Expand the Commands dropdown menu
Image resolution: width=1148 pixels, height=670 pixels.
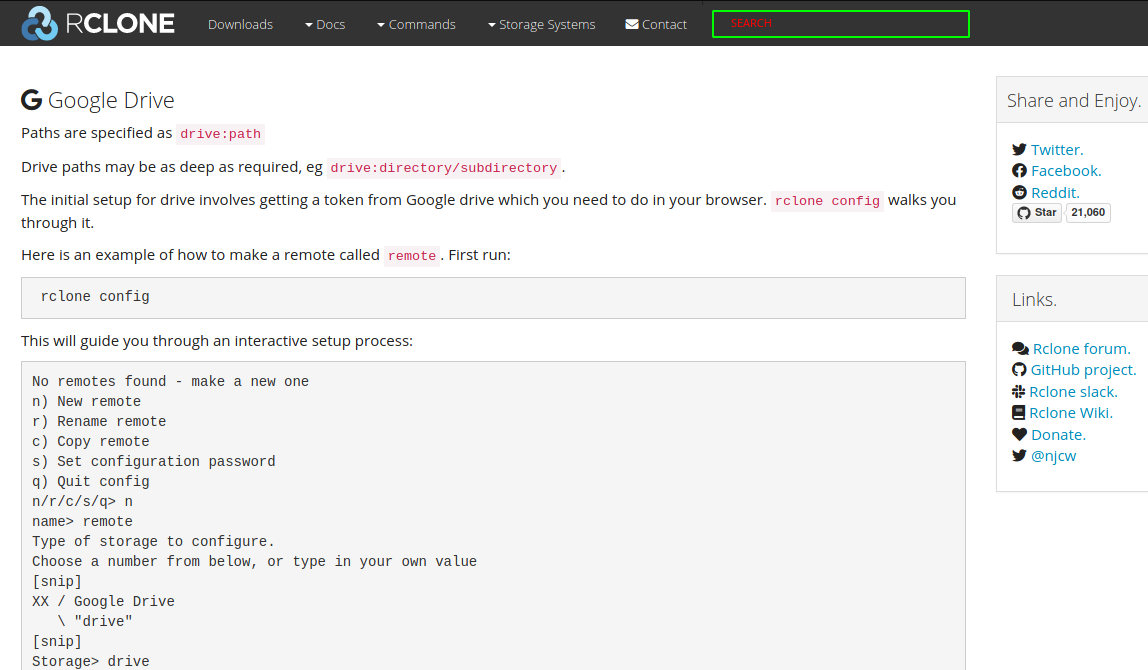pyautogui.click(x=416, y=24)
